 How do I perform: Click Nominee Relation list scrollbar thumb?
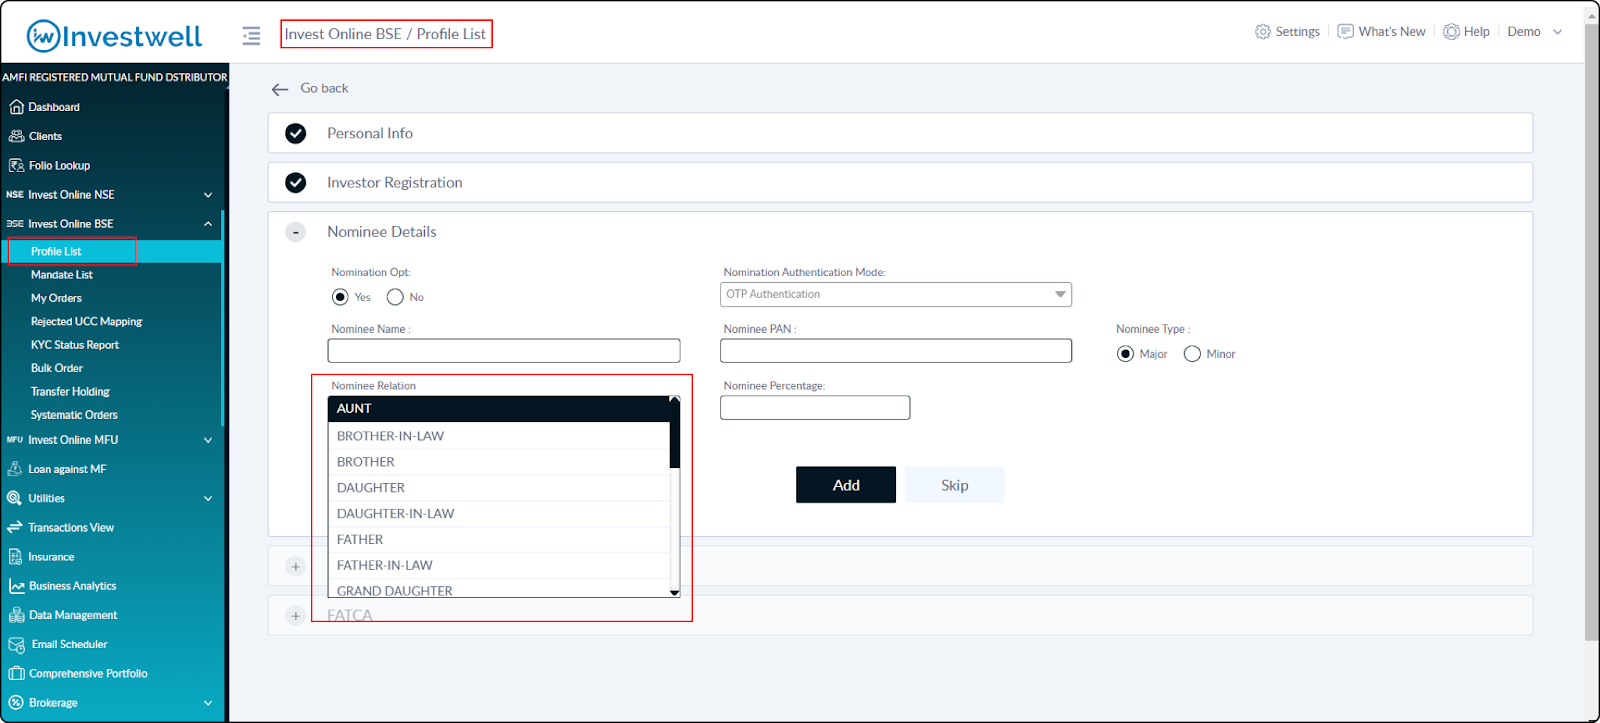coord(675,437)
